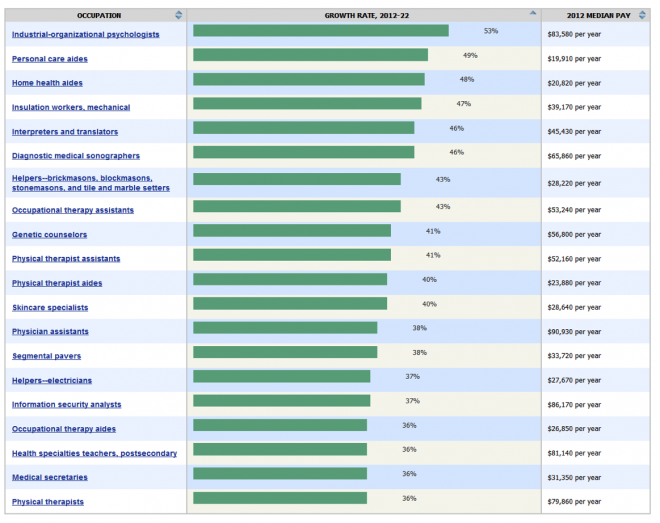The width and height of the screenshot is (660, 523).
Task: Open the Personal care aides link
Action: pos(50,59)
